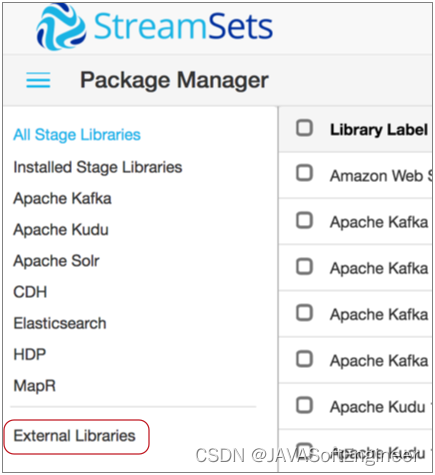Open External Libraries

[x=74, y=436]
